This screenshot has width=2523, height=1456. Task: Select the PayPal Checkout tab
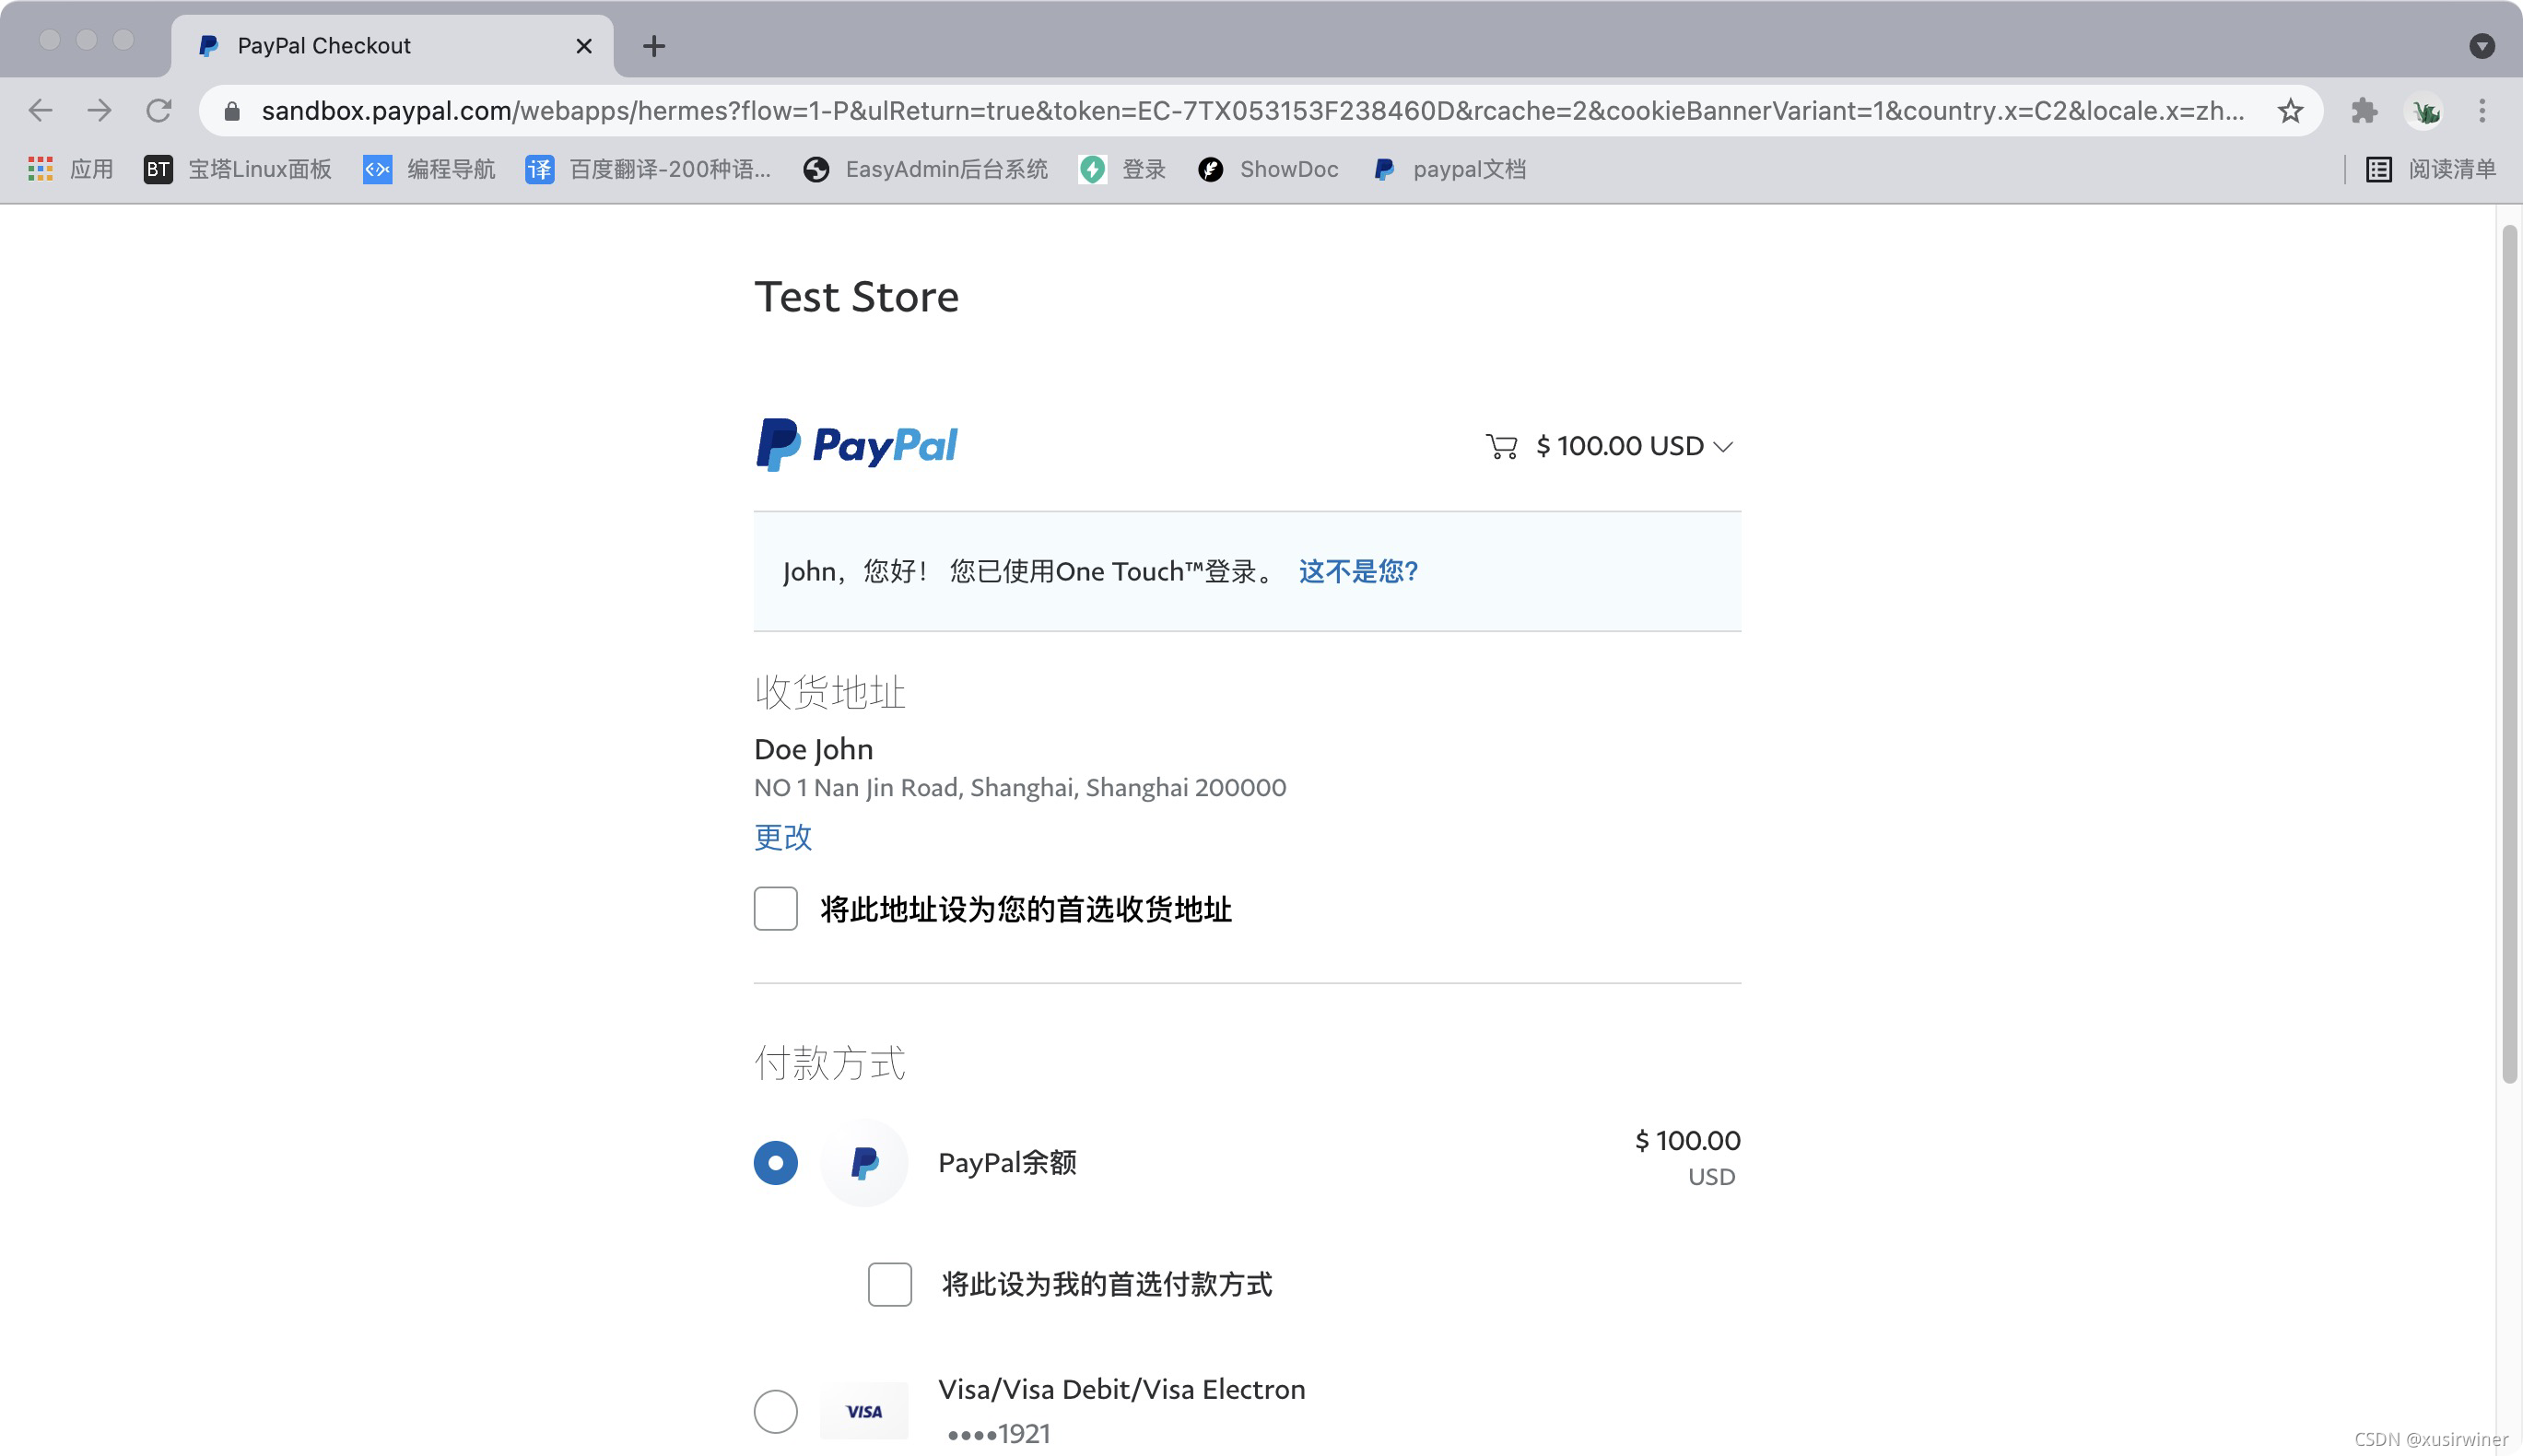click(392, 46)
